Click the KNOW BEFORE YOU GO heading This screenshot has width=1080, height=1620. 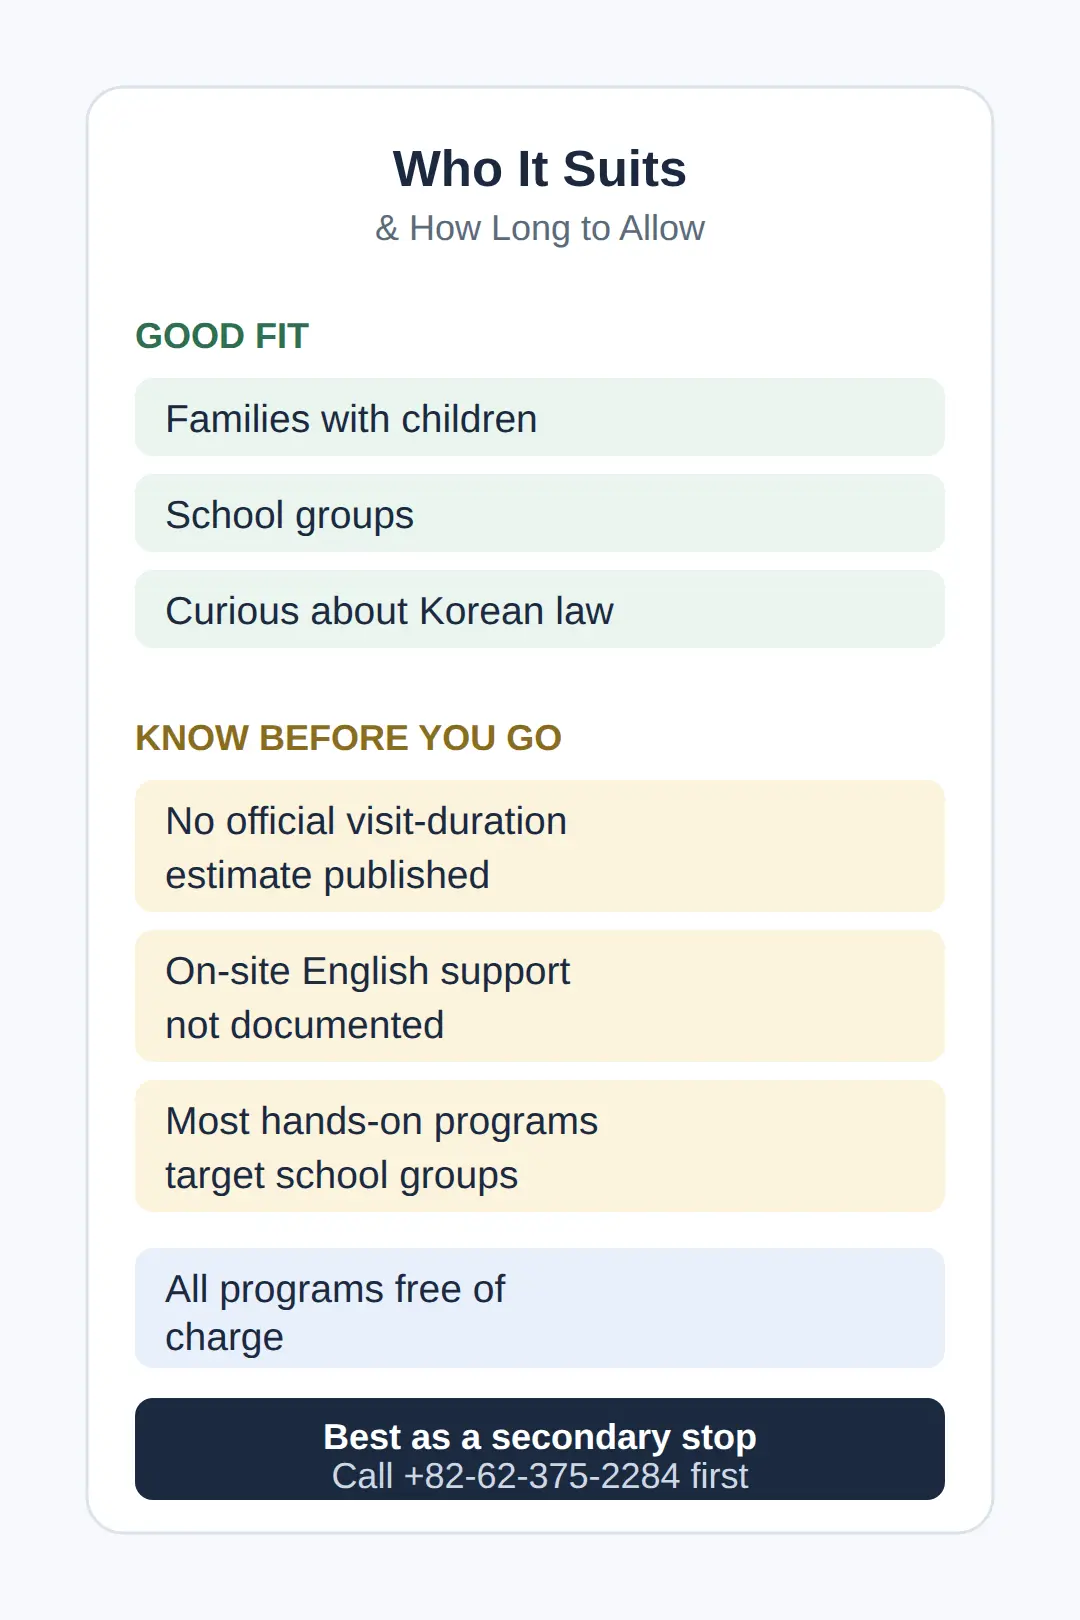(x=348, y=738)
